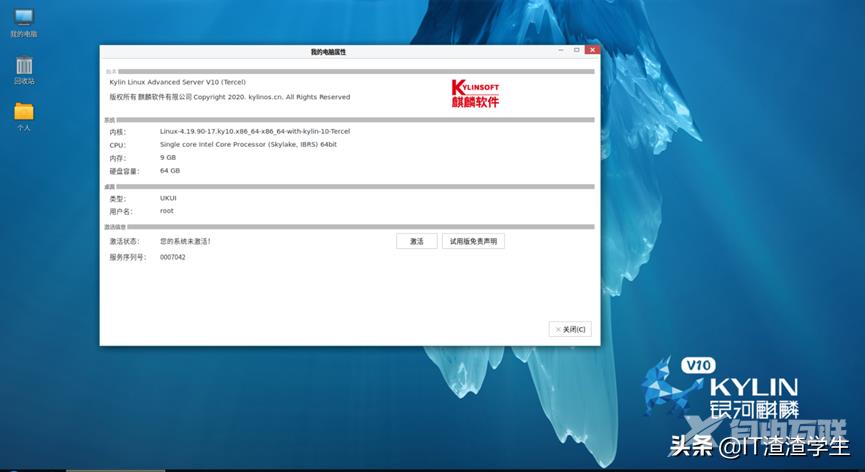The height and width of the screenshot is (472, 865).
Task: Click the root username value
Action: coord(167,210)
